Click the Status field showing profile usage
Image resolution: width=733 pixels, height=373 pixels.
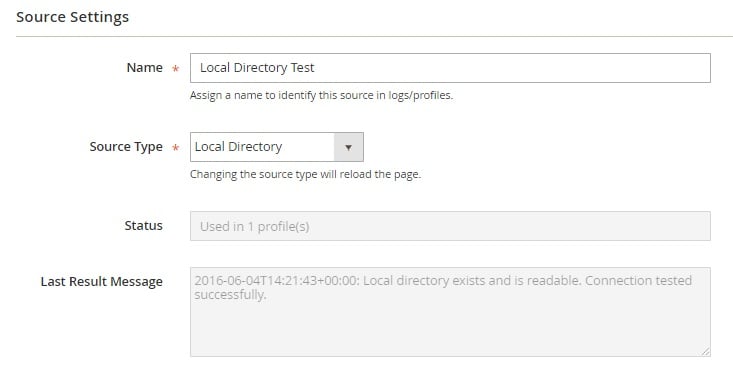coord(450,226)
